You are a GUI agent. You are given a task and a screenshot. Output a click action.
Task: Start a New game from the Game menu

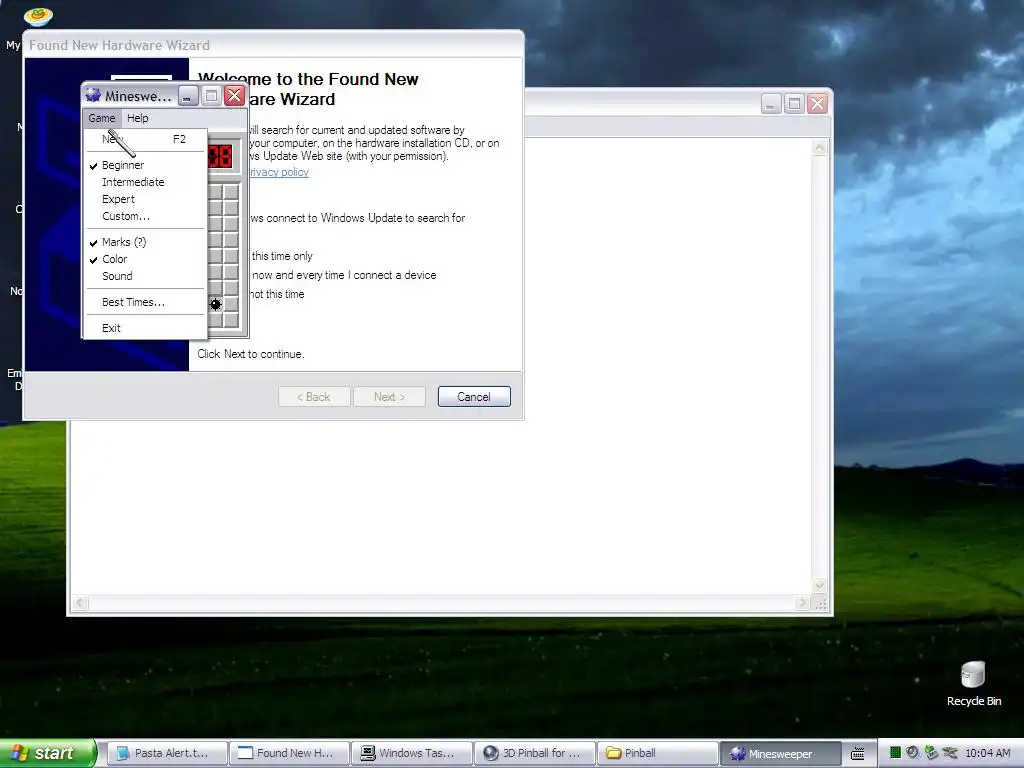(x=145, y=139)
